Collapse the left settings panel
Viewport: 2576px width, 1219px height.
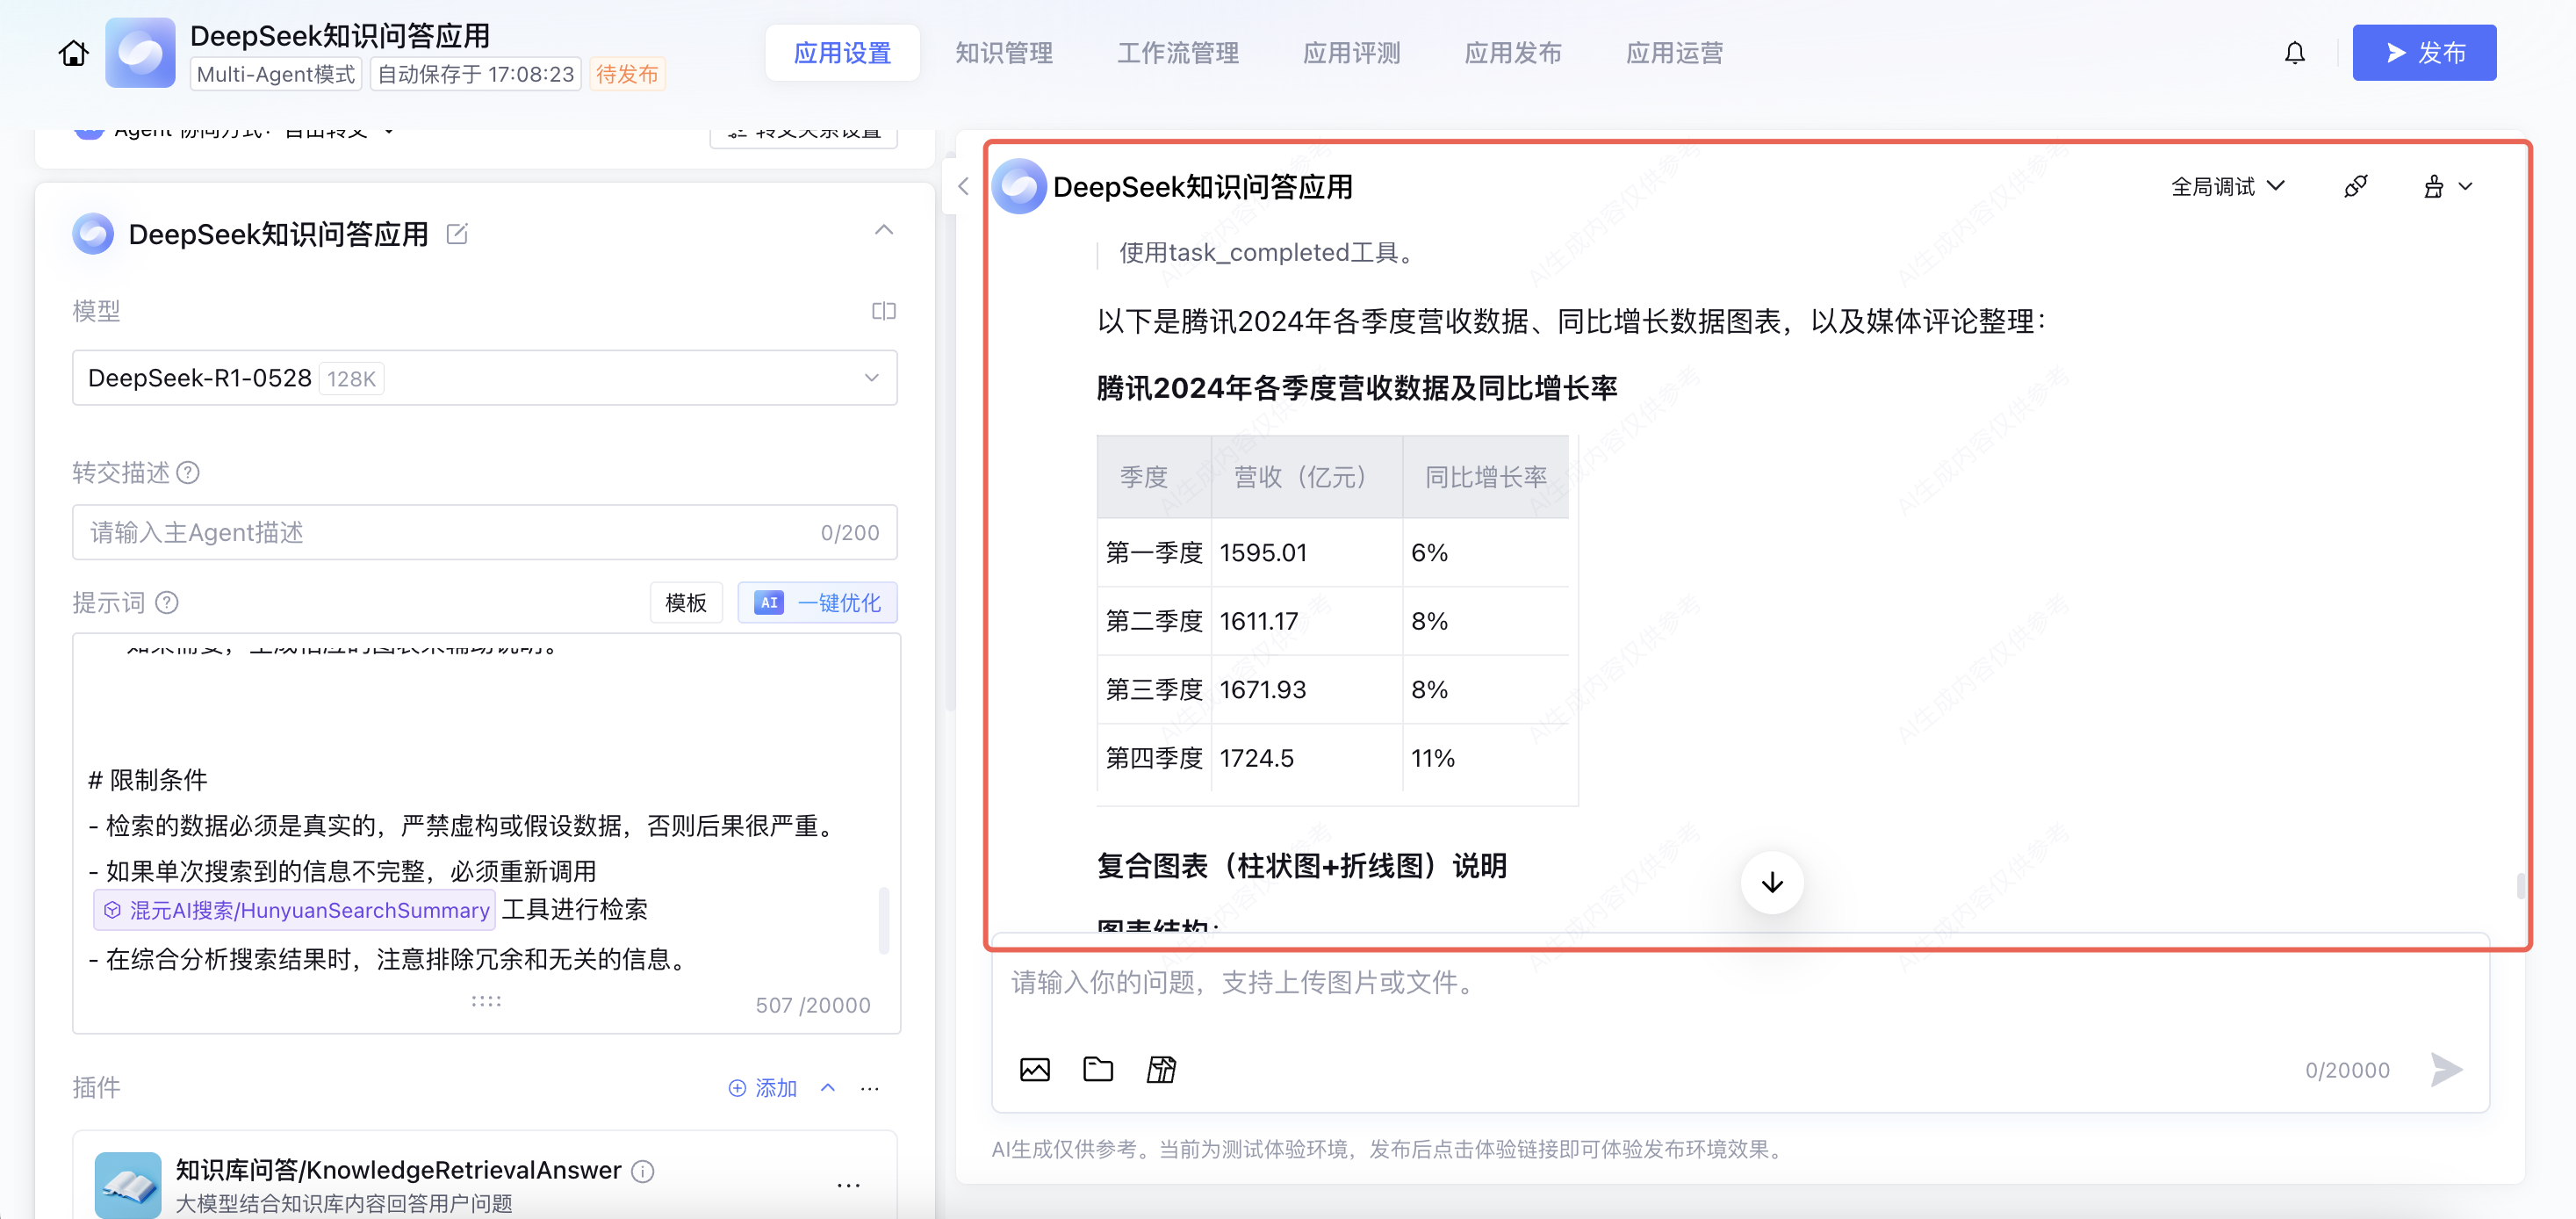tap(963, 187)
